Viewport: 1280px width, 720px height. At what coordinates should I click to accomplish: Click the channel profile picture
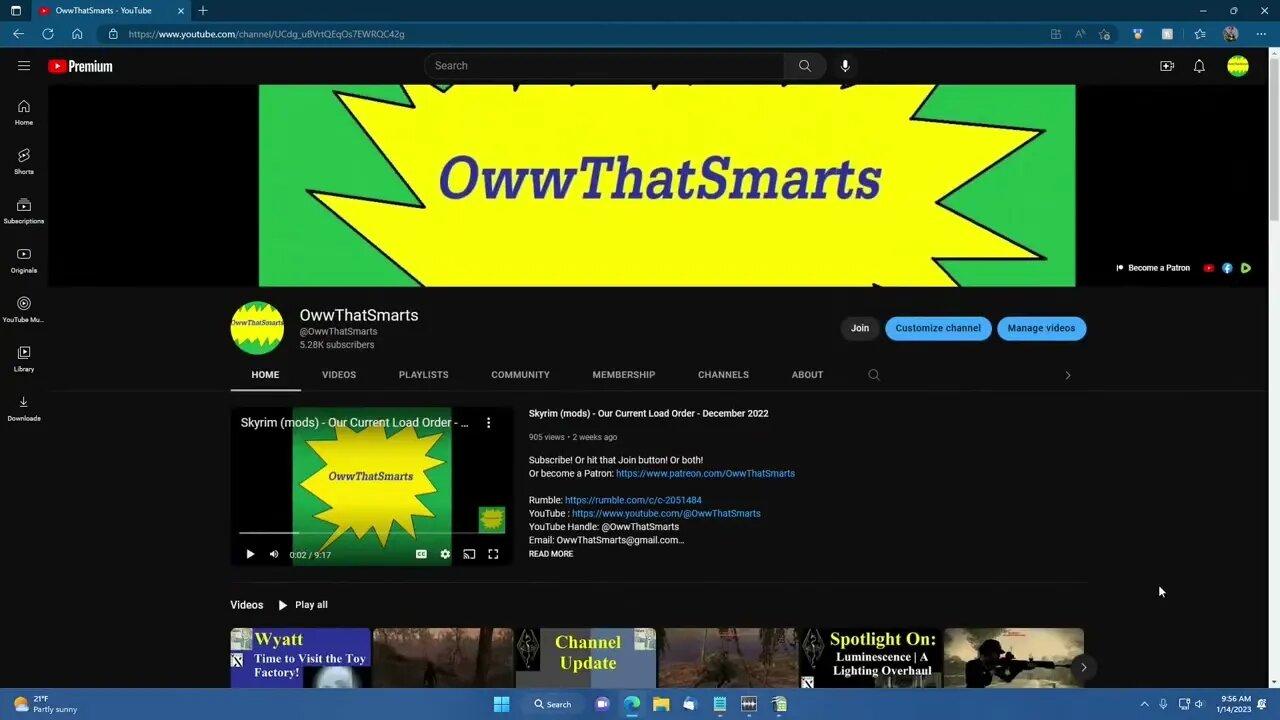tap(257, 328)
